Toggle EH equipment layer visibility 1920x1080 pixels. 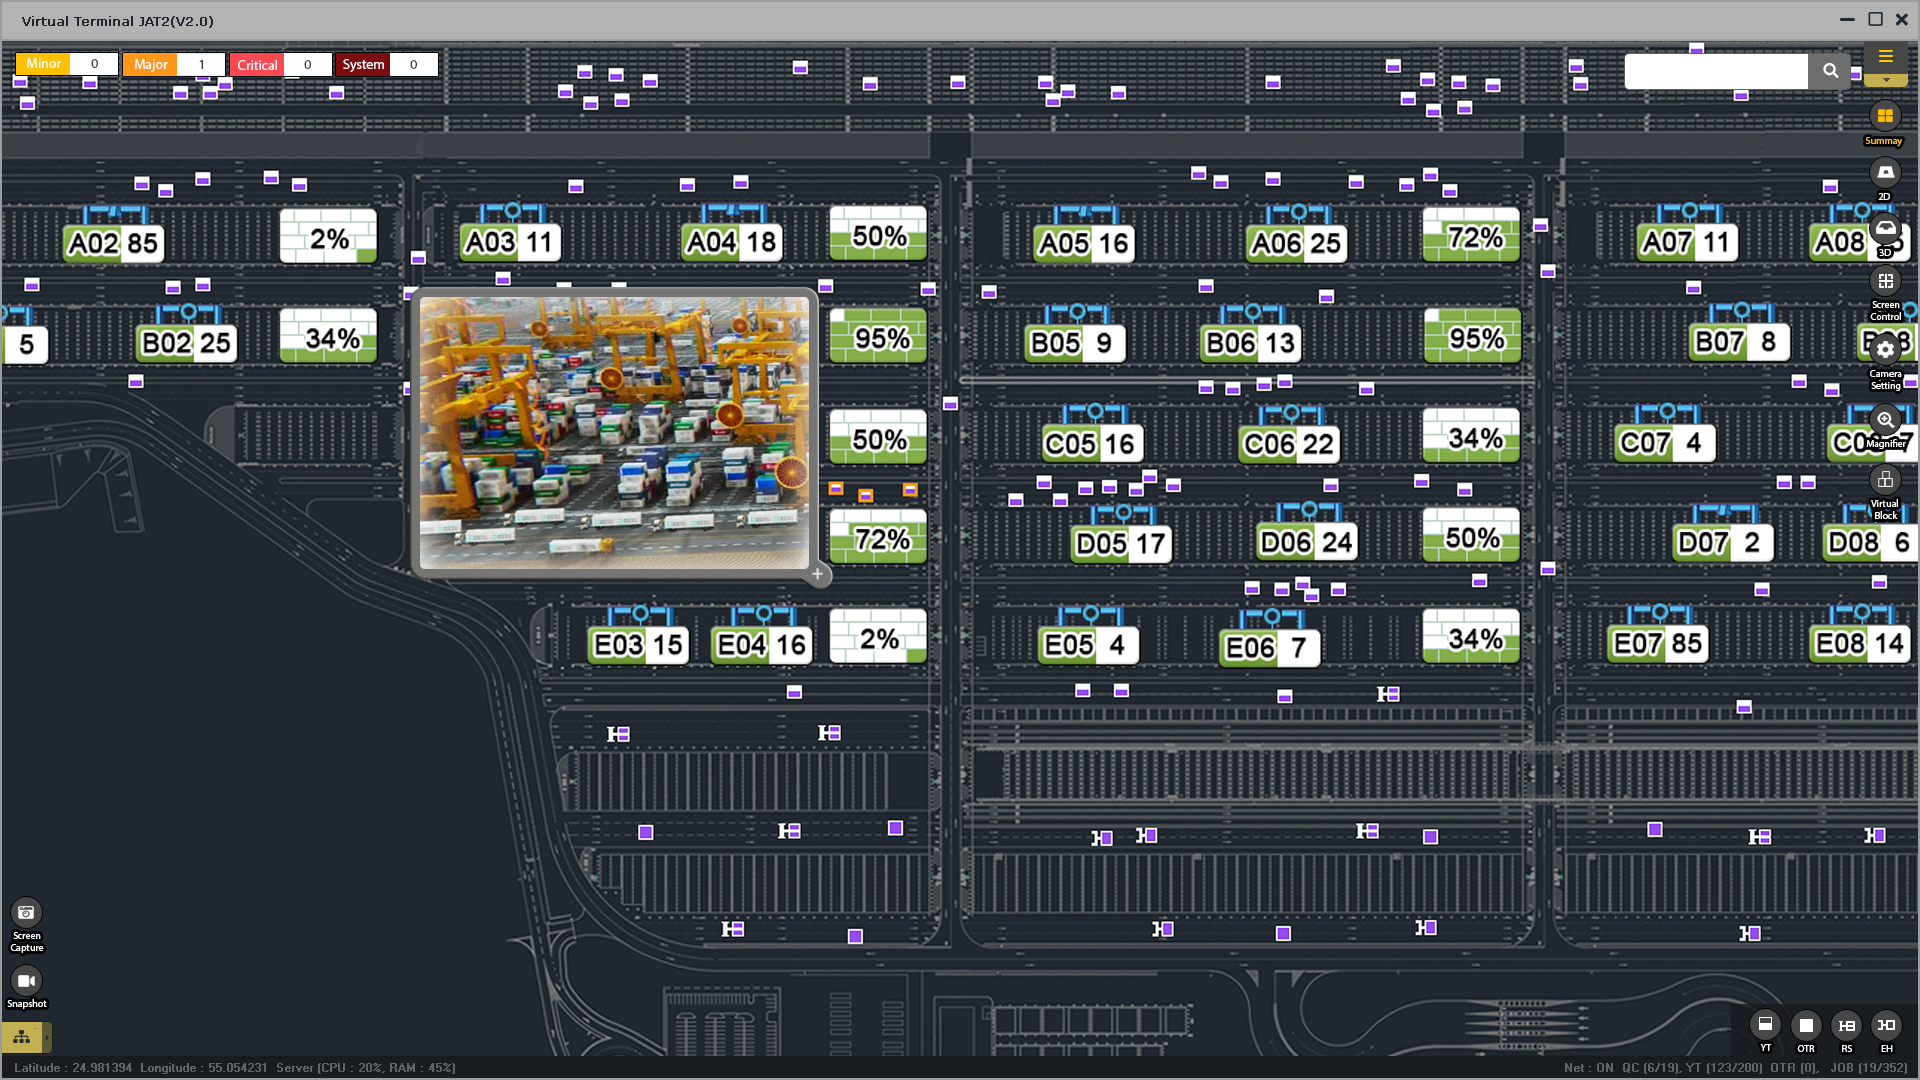coord(1886,1026)
